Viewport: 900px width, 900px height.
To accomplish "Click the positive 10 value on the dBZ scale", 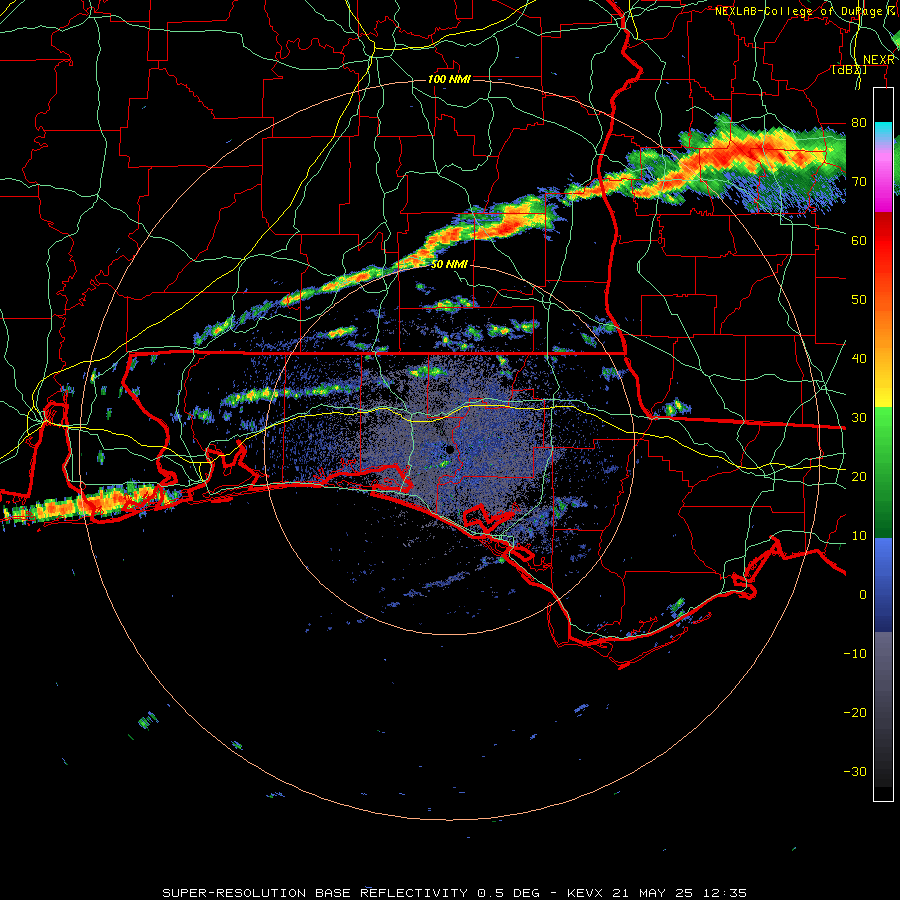I will tap(859, 536).
